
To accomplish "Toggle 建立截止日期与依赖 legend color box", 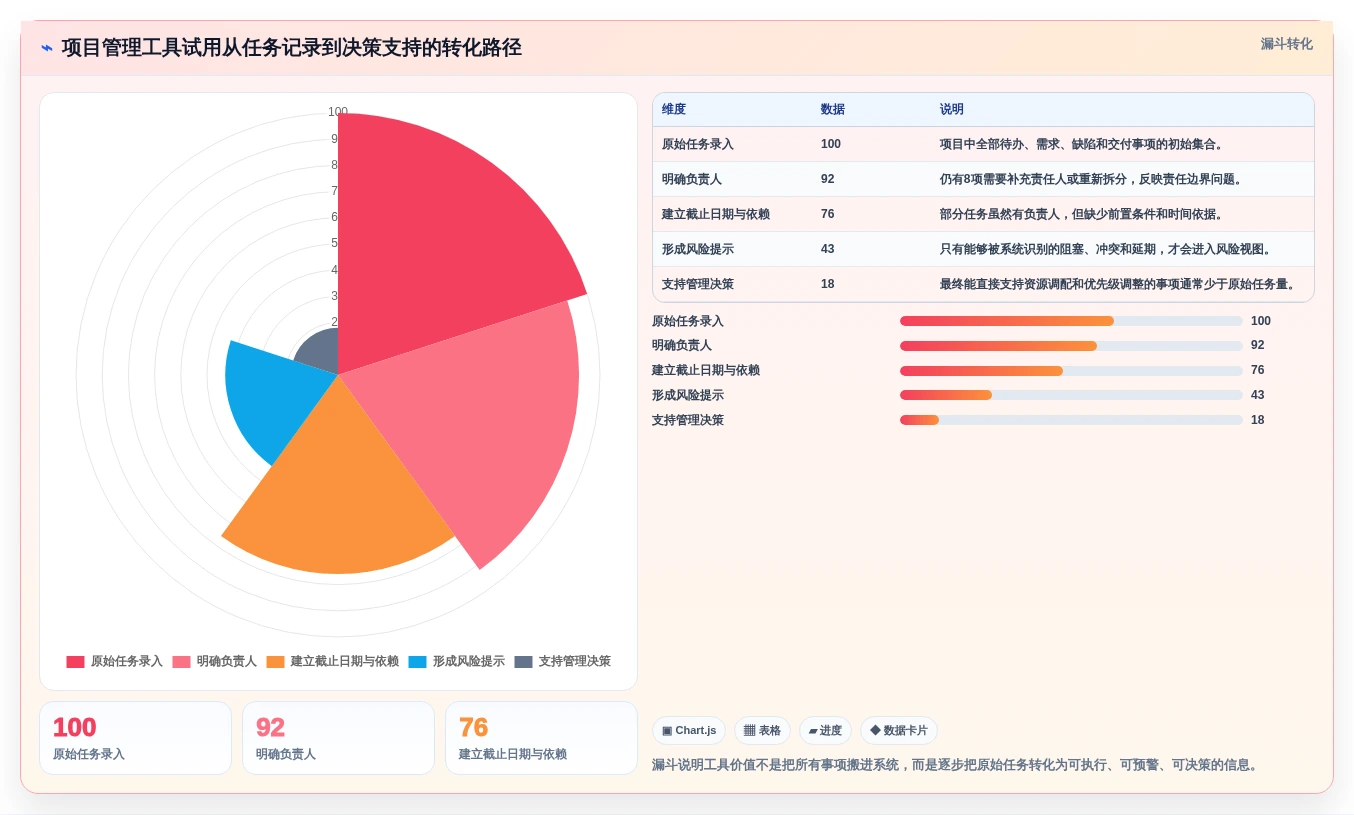I will click(276, 662).
